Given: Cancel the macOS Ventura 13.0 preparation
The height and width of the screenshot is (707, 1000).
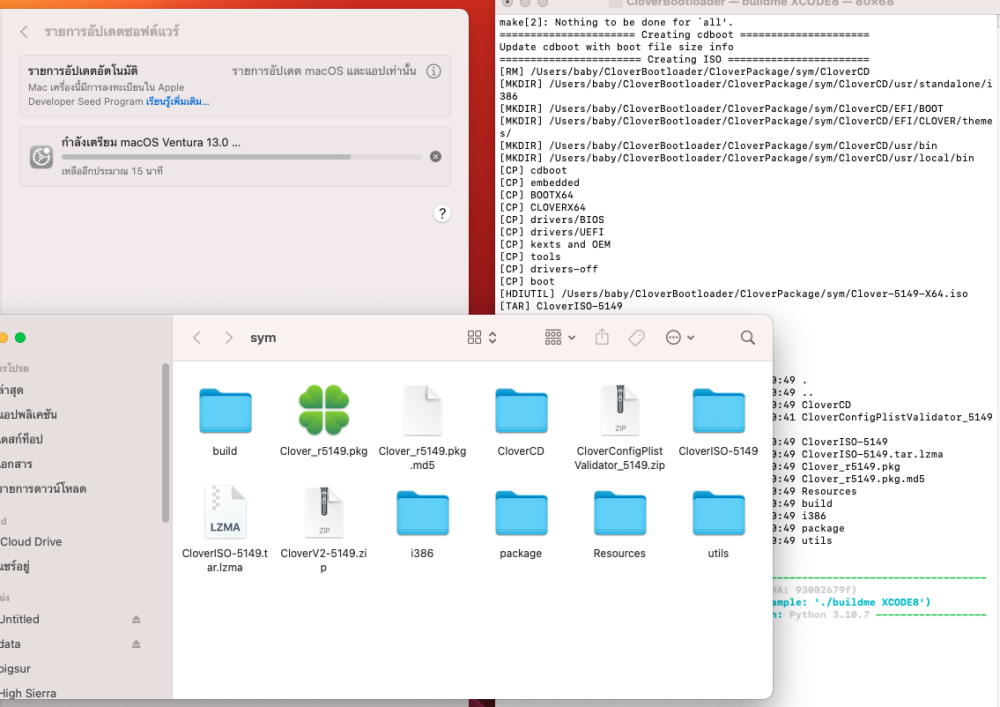Looking at the screenshot, I should coord(436,156).
